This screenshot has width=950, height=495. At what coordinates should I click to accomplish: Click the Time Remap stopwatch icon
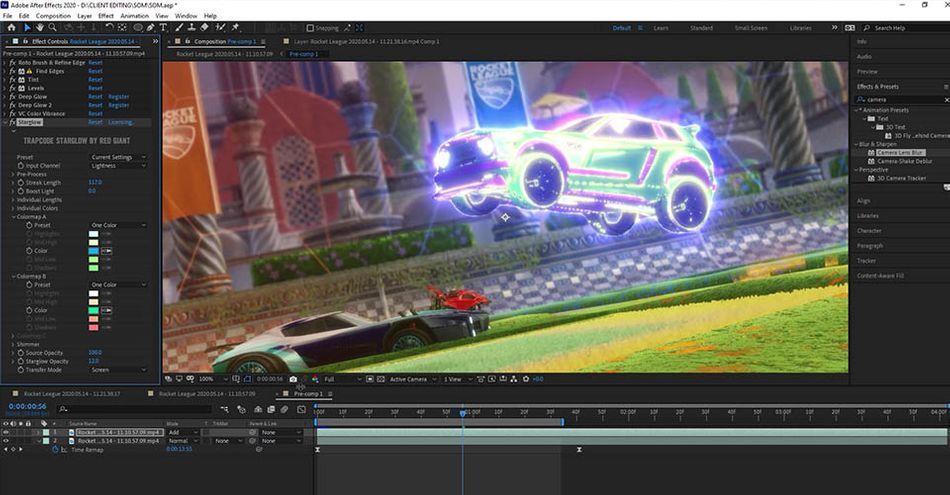pyautogui.click(x=55, y=450)
